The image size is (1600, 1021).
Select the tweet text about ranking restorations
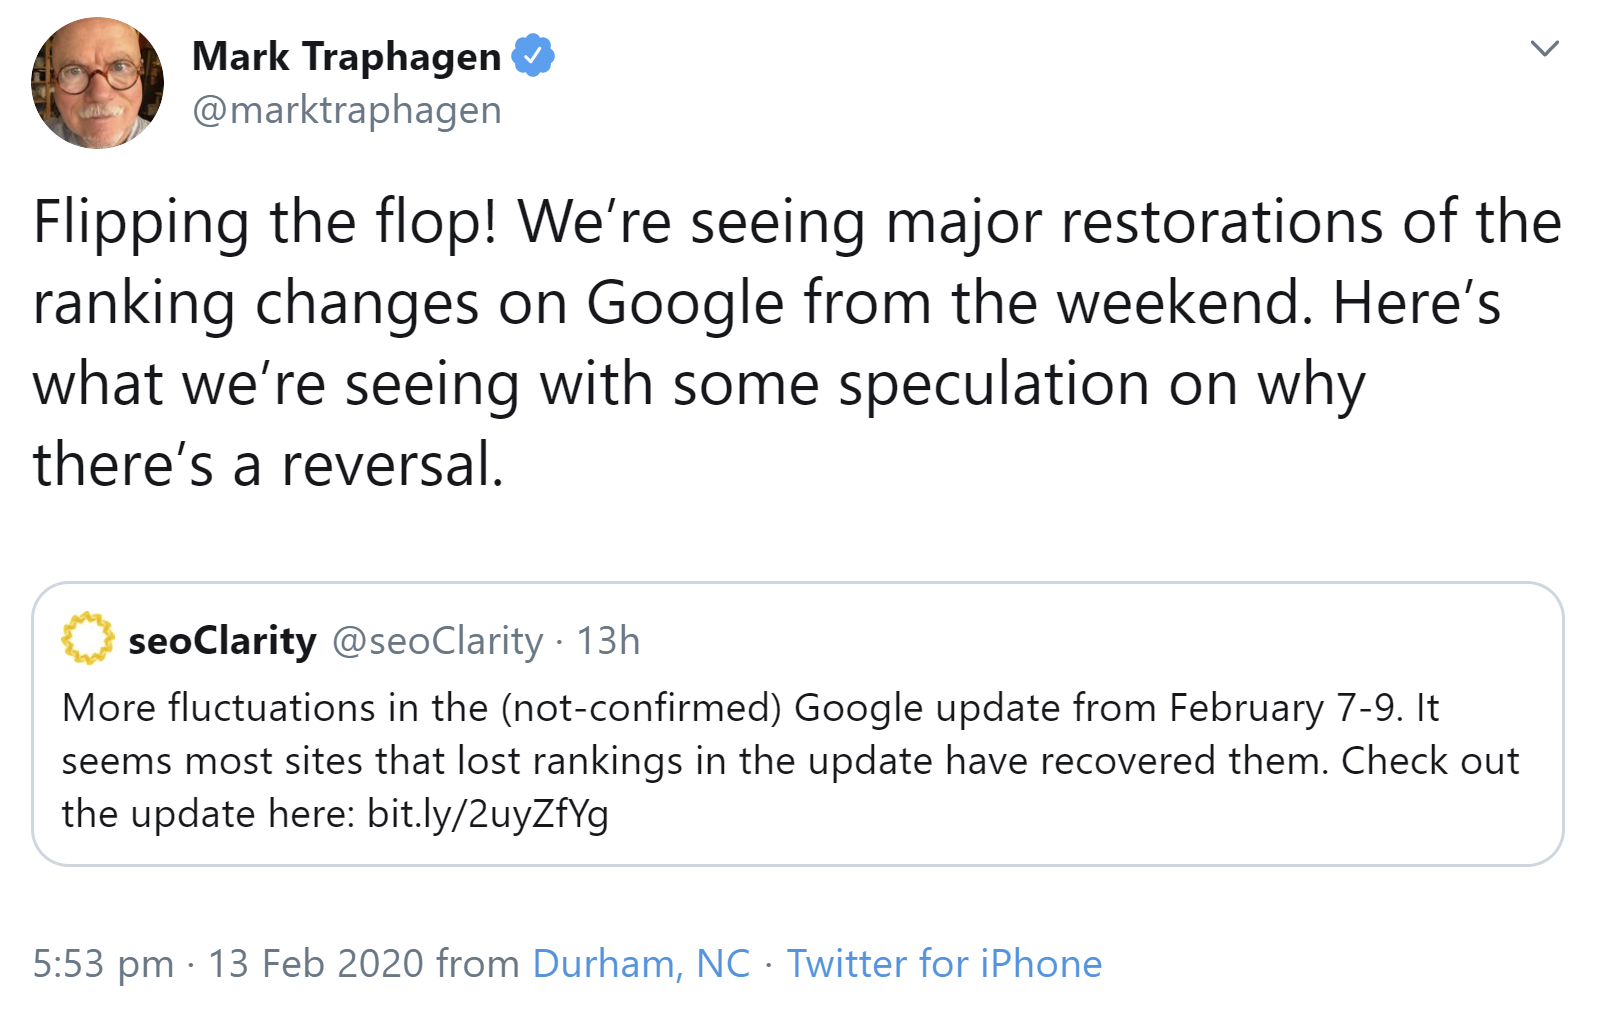click(790, 340)
